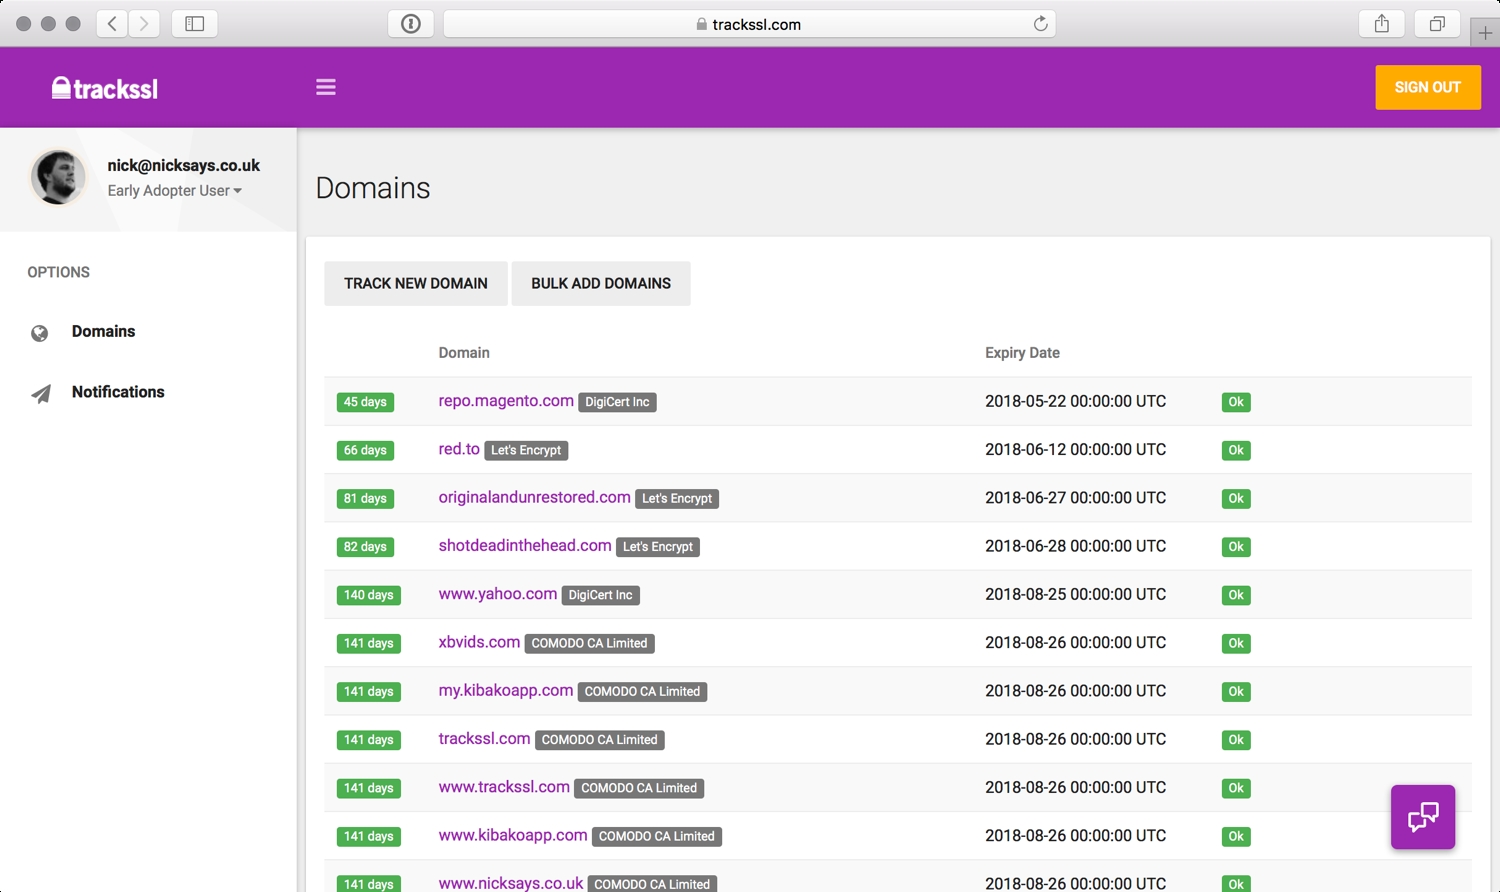Open the www.trackssl.com domain link

click(504, 787)
